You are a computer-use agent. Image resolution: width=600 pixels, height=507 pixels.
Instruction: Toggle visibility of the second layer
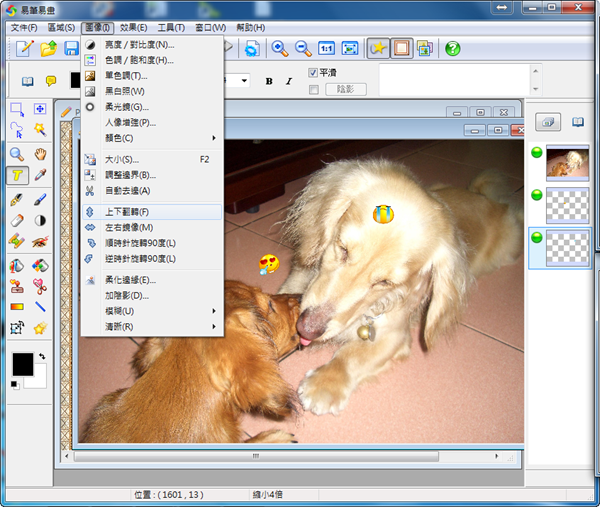[x=537, y=195]
